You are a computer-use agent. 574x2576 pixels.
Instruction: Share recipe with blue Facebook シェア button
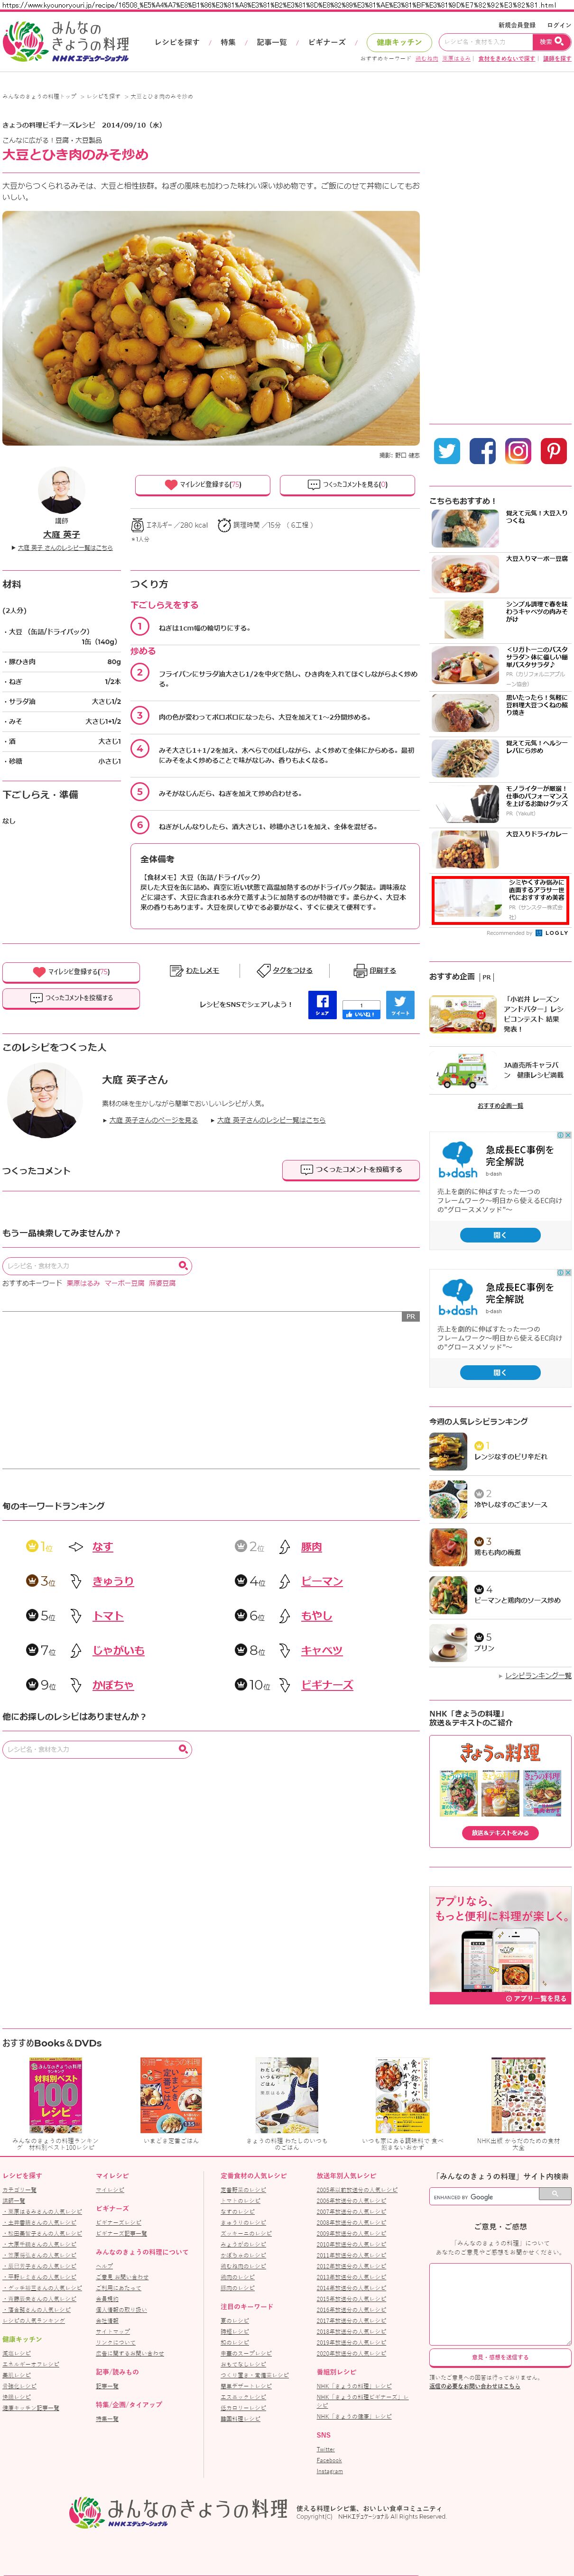click(x=322, y=1004)
